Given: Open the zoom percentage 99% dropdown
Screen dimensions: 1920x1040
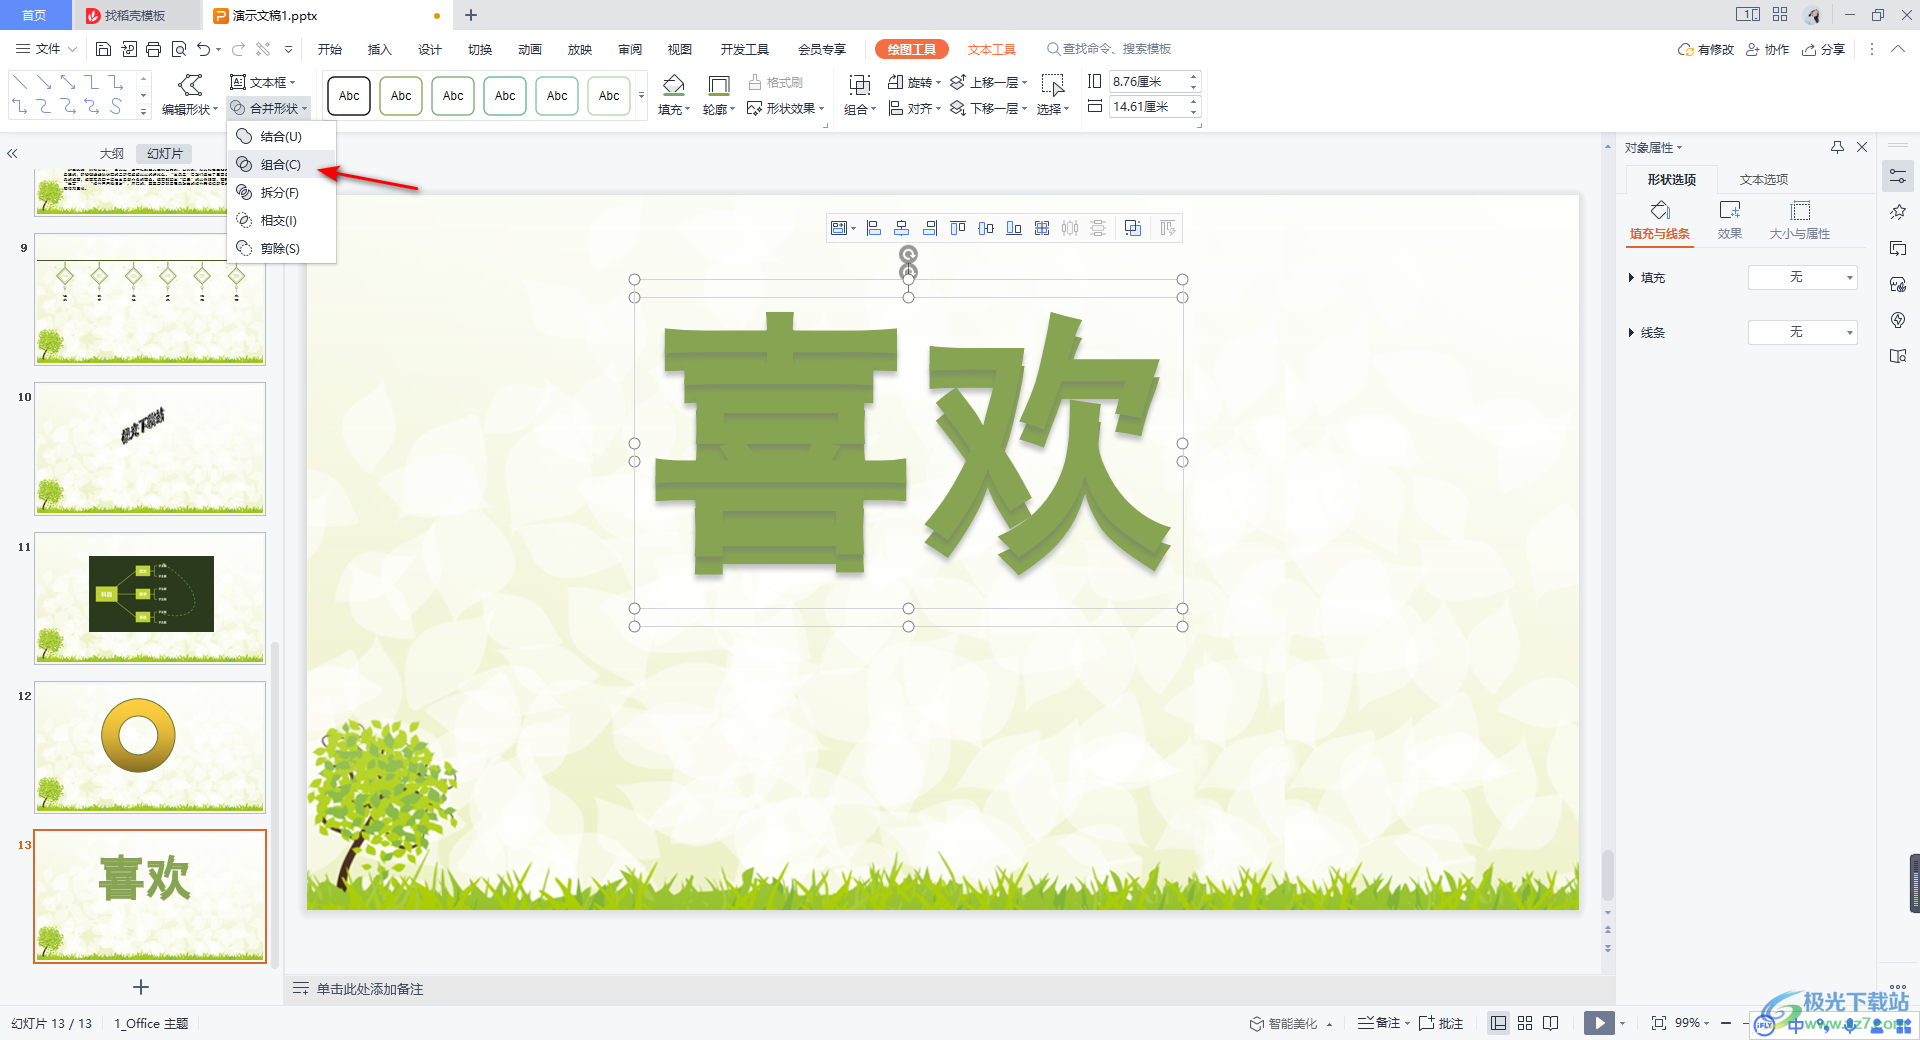Looking at the screenshot, I should (1692, 1023).
